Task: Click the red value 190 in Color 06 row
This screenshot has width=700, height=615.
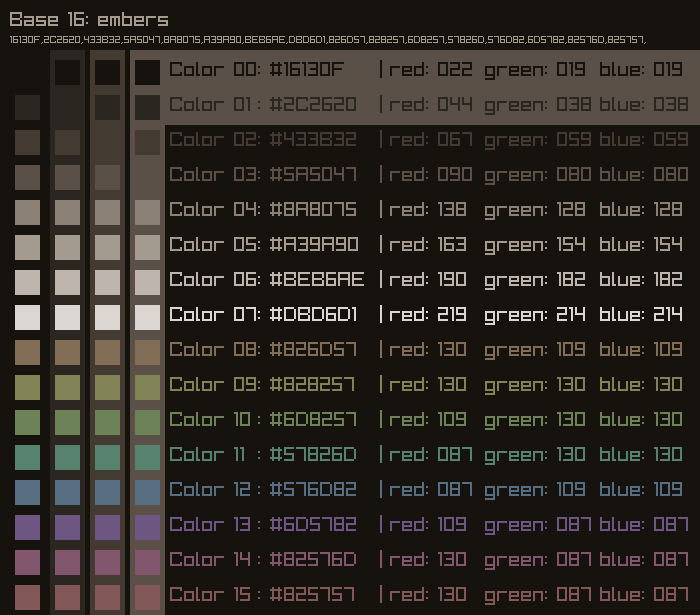Action: 451,279
